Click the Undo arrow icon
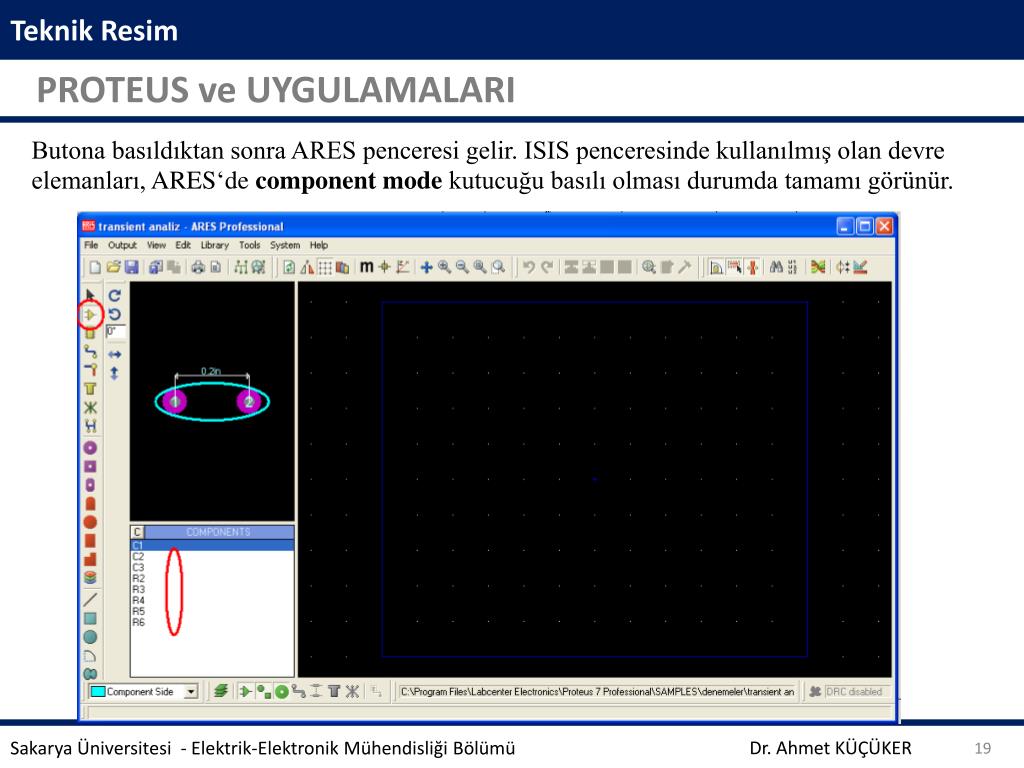This screenshot has height=768, width=1024. (x=529, y=267)
